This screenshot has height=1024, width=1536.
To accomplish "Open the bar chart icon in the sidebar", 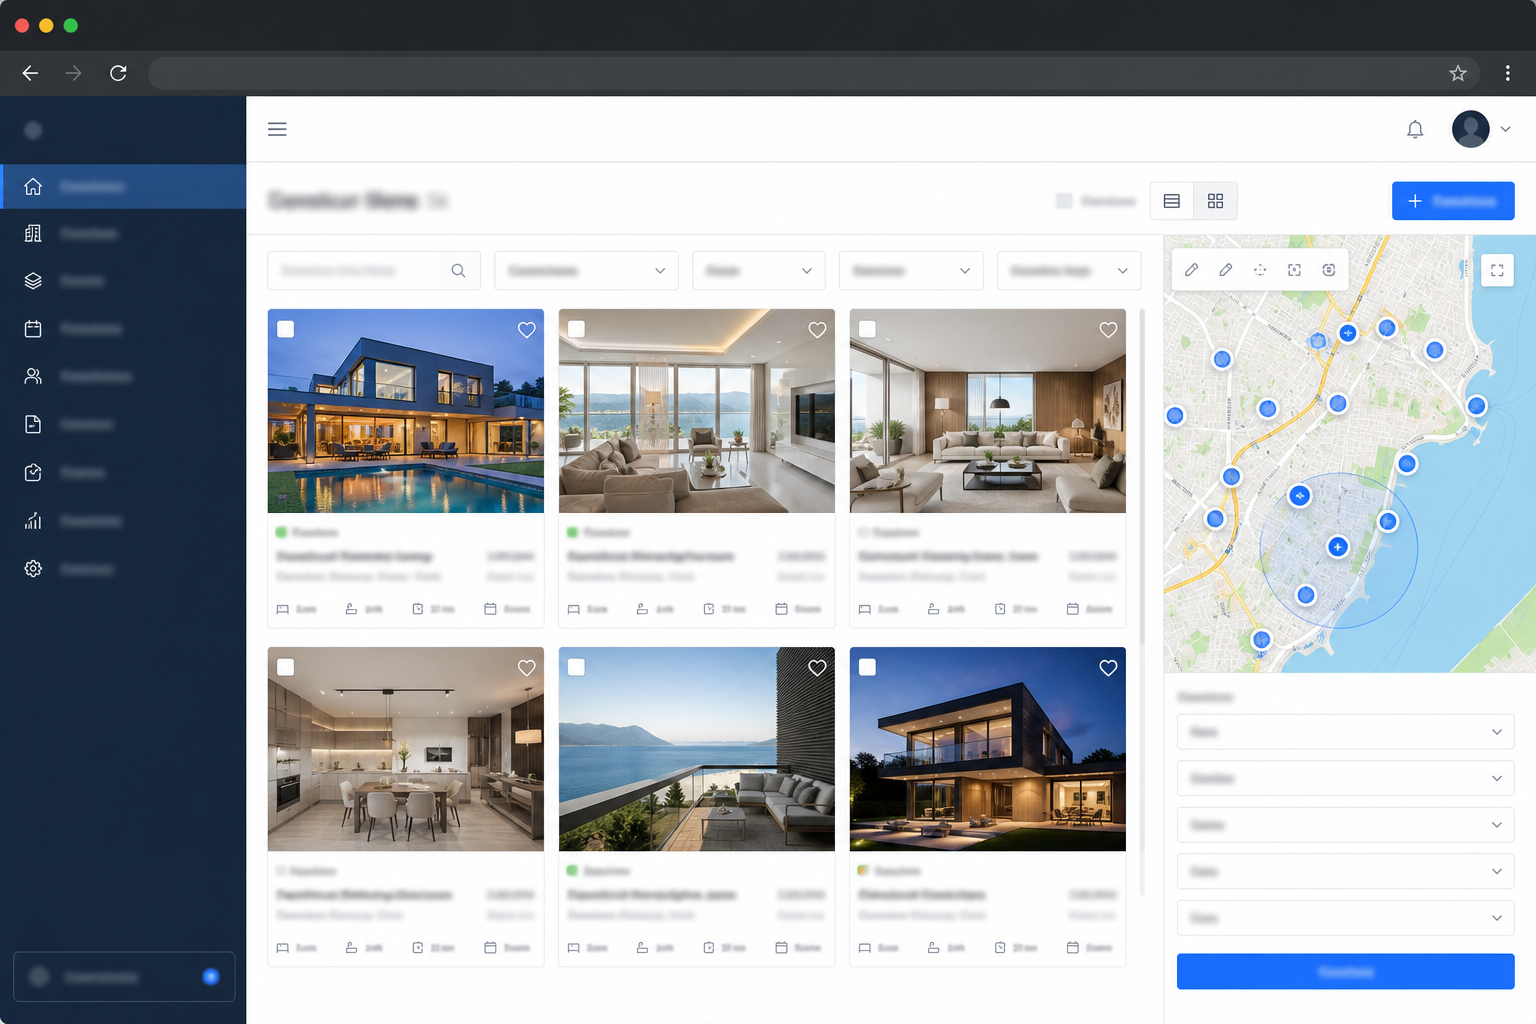I will [x=33, y=521].
